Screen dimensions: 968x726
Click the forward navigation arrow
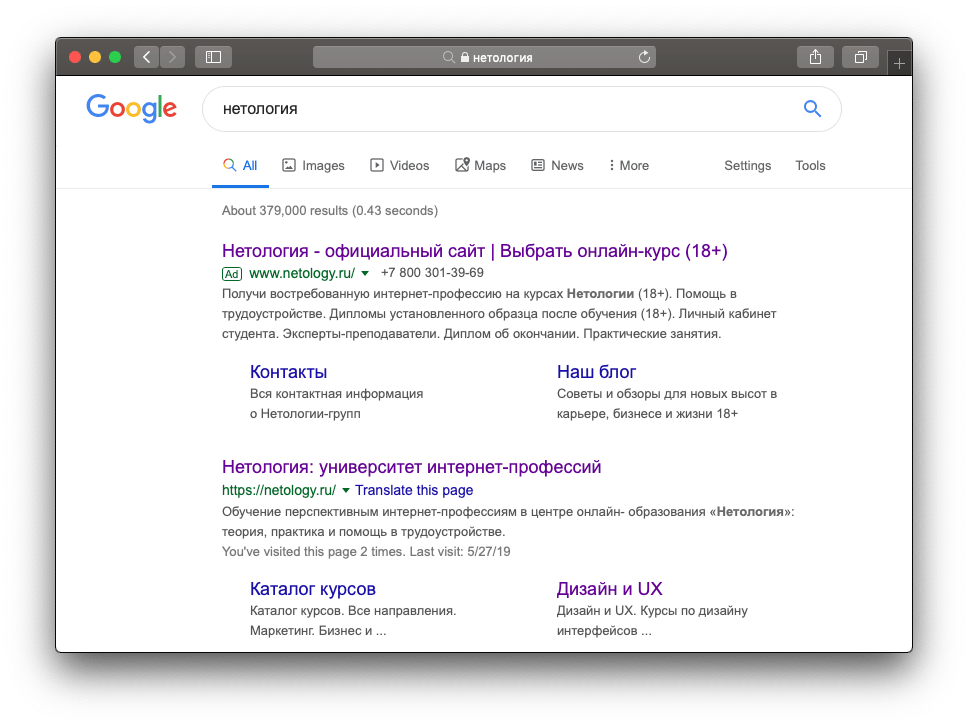click(172, 57)
